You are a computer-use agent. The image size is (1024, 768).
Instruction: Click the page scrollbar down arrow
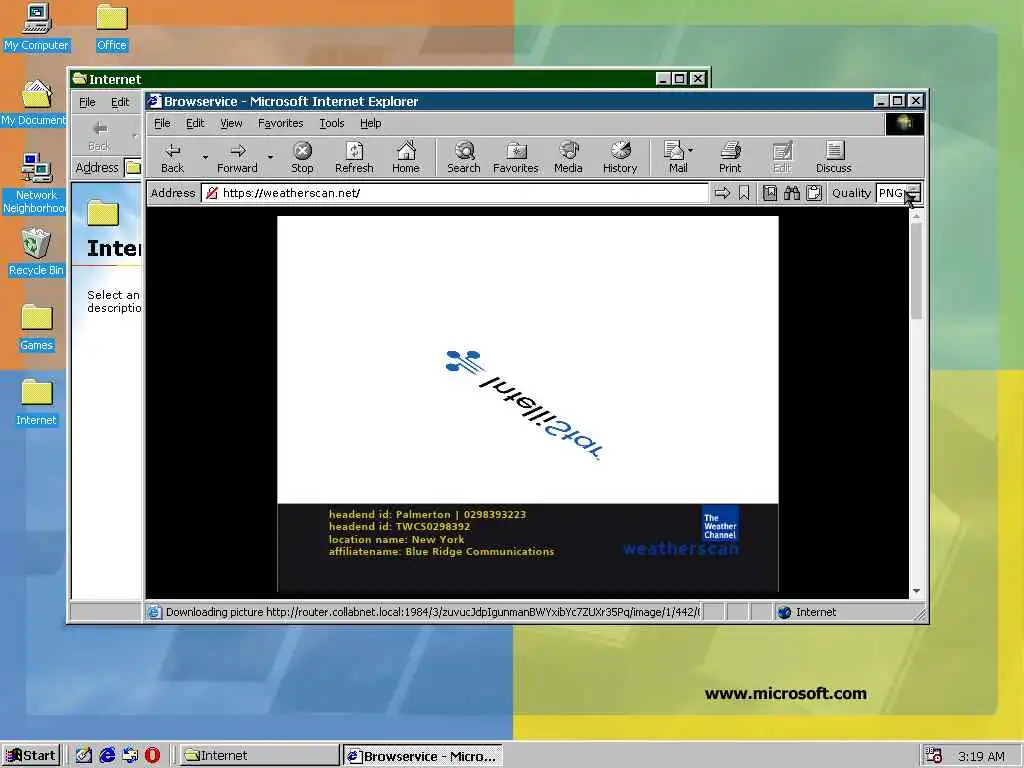tap(916, 590)
